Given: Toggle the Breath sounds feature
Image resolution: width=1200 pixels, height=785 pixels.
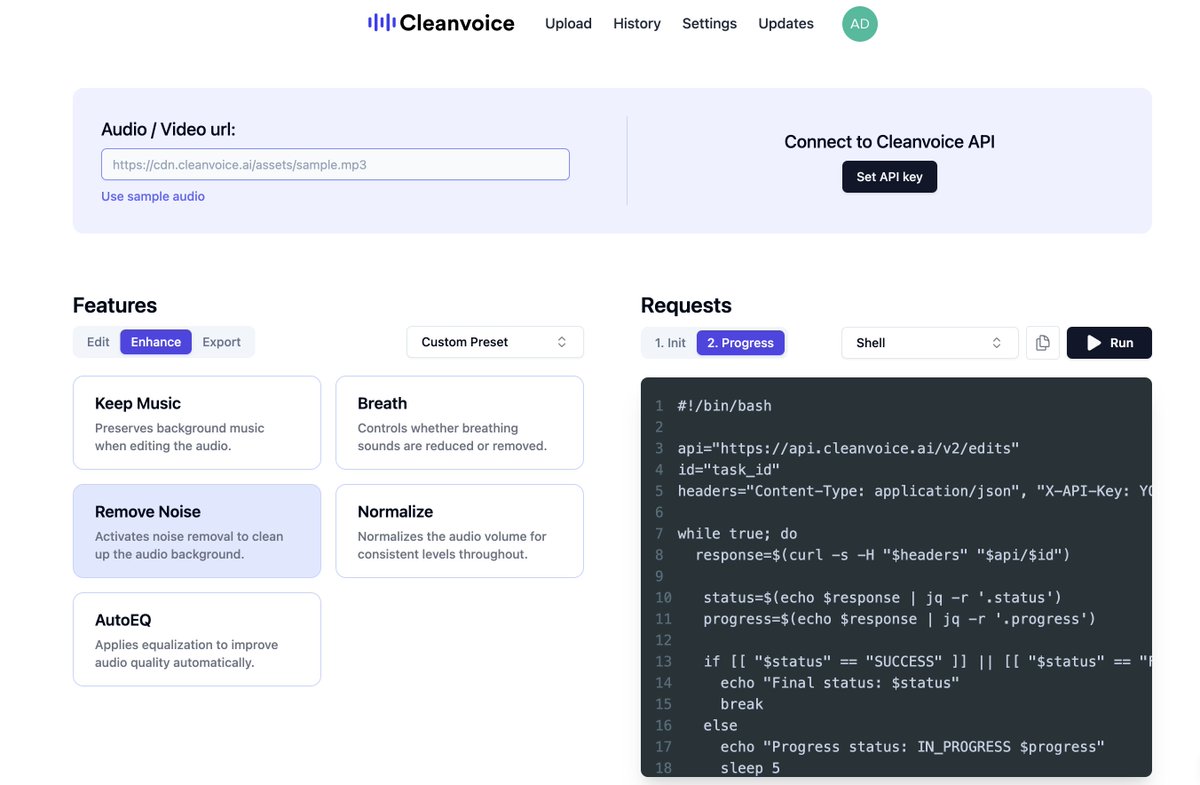Looking at the screenshot, I should click(458, 420).
